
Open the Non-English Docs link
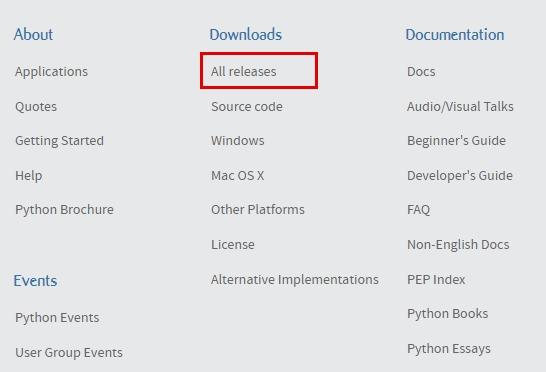tap(458, 245)
